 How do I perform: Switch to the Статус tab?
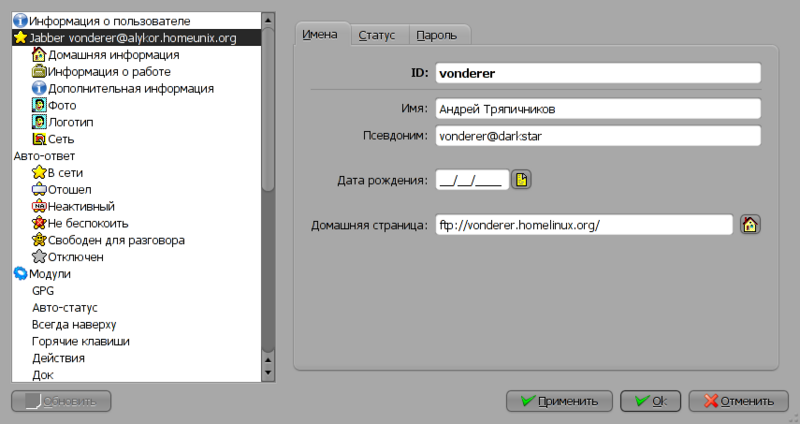377,35
